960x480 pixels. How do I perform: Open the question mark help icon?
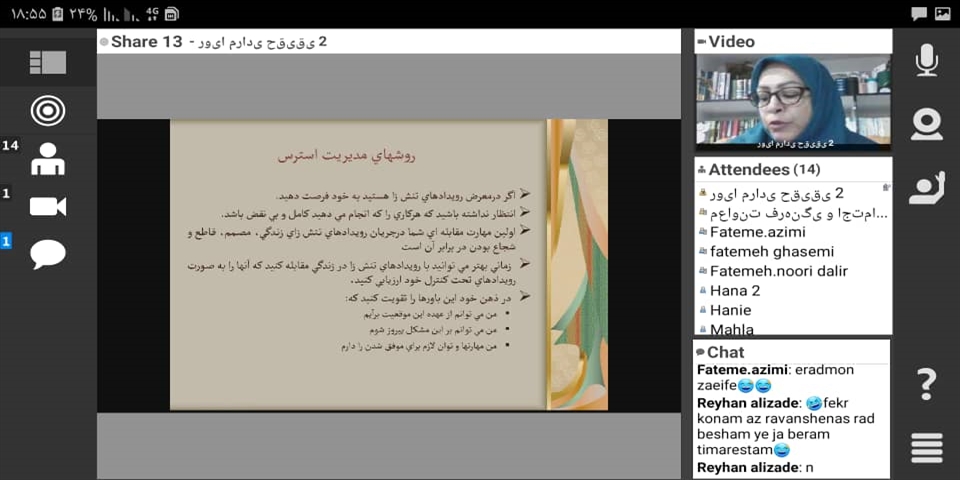(926, 383)
